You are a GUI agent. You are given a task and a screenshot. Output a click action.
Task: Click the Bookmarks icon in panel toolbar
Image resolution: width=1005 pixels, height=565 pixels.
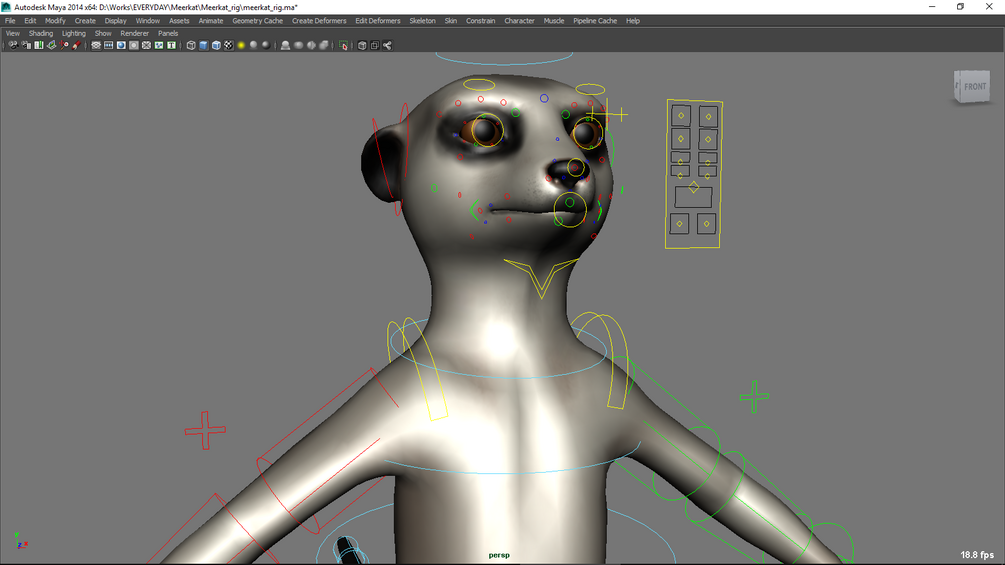(x=38, y=45)
